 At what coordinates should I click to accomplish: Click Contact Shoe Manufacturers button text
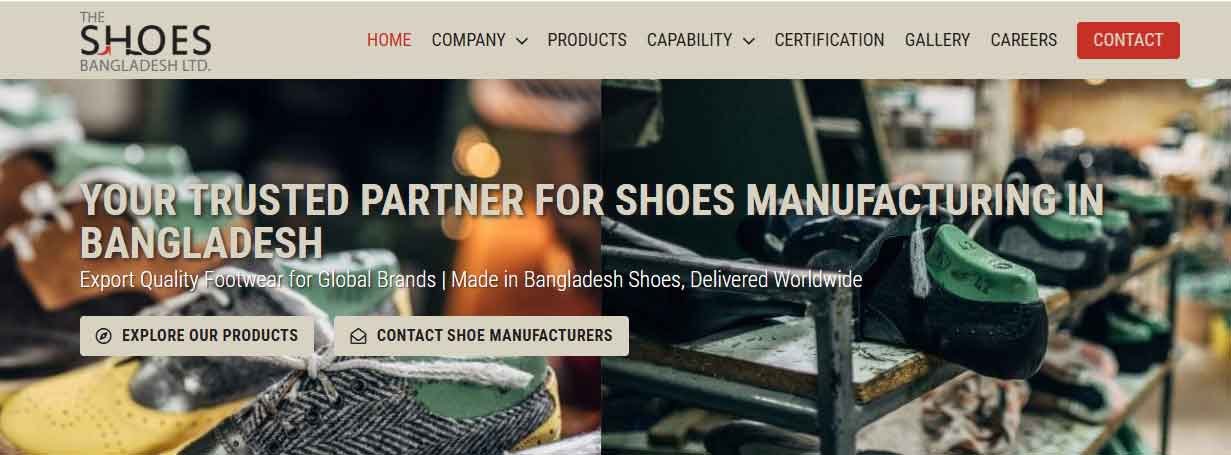pos(494,336)
